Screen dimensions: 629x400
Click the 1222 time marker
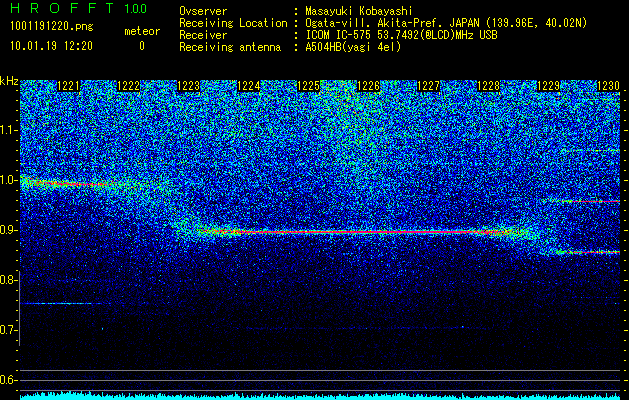tap(129, 86)
